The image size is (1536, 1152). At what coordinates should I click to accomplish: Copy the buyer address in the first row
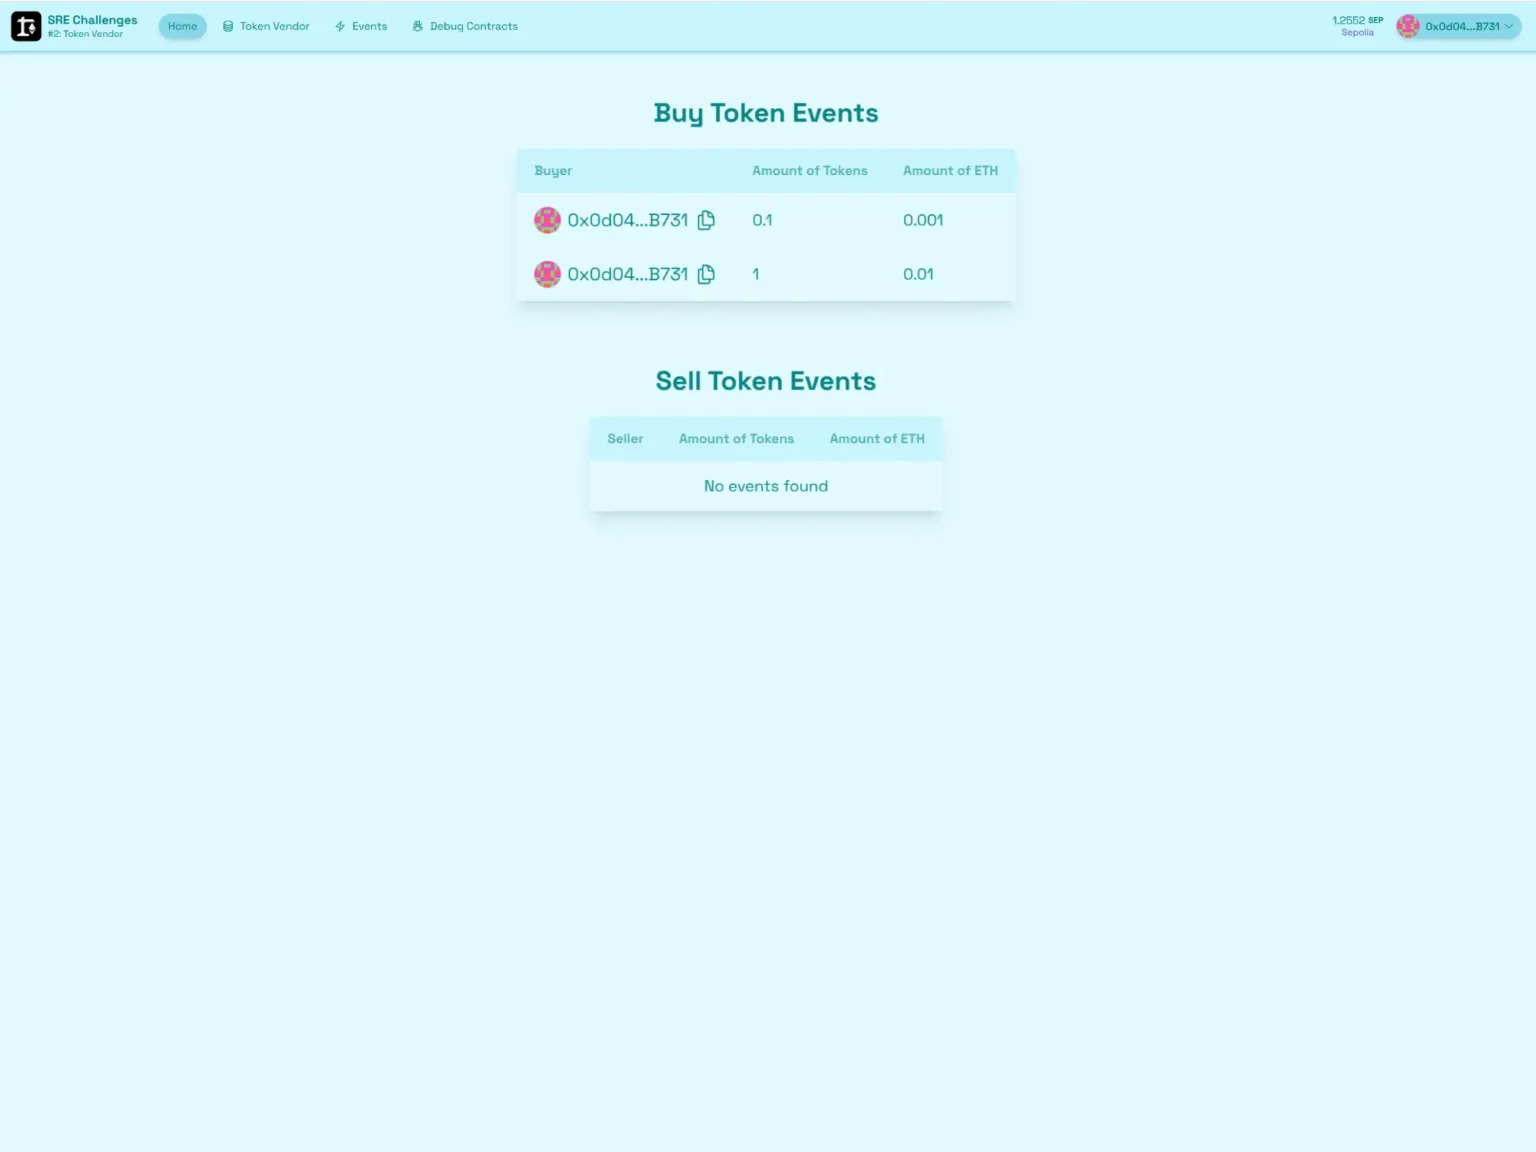point(705,220)
